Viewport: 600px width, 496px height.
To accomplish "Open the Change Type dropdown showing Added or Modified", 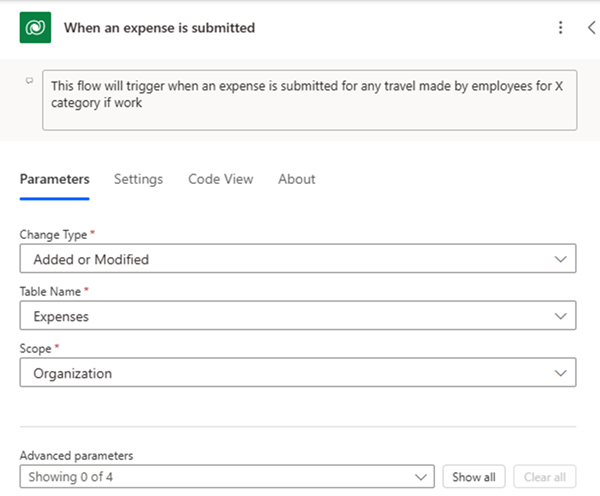I will tap(298, 259).
